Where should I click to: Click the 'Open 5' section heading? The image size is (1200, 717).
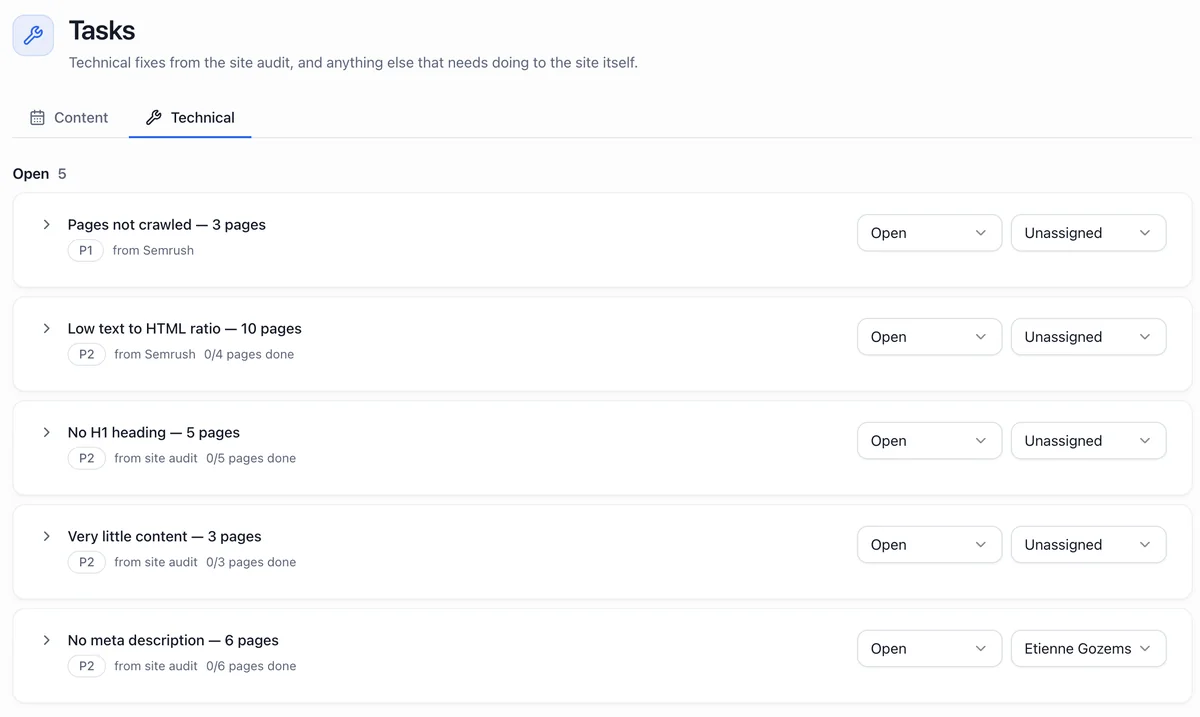tap(40, 174)
